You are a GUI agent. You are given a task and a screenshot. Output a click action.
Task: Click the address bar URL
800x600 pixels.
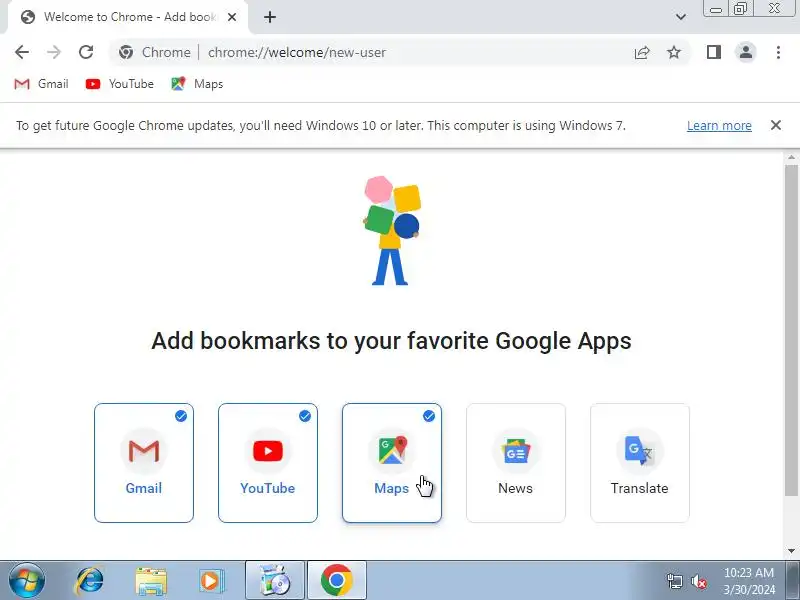click(297, 52)
